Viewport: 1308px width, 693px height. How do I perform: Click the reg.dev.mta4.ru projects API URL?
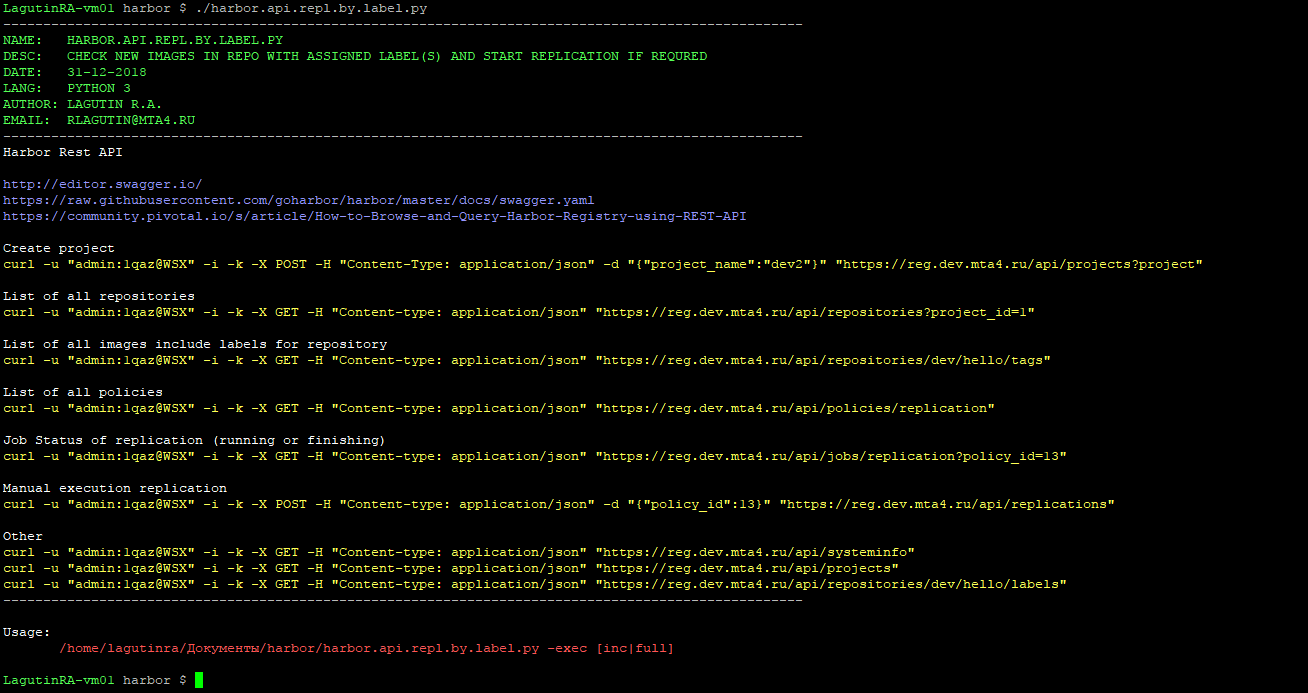click(x=757, y=567)
